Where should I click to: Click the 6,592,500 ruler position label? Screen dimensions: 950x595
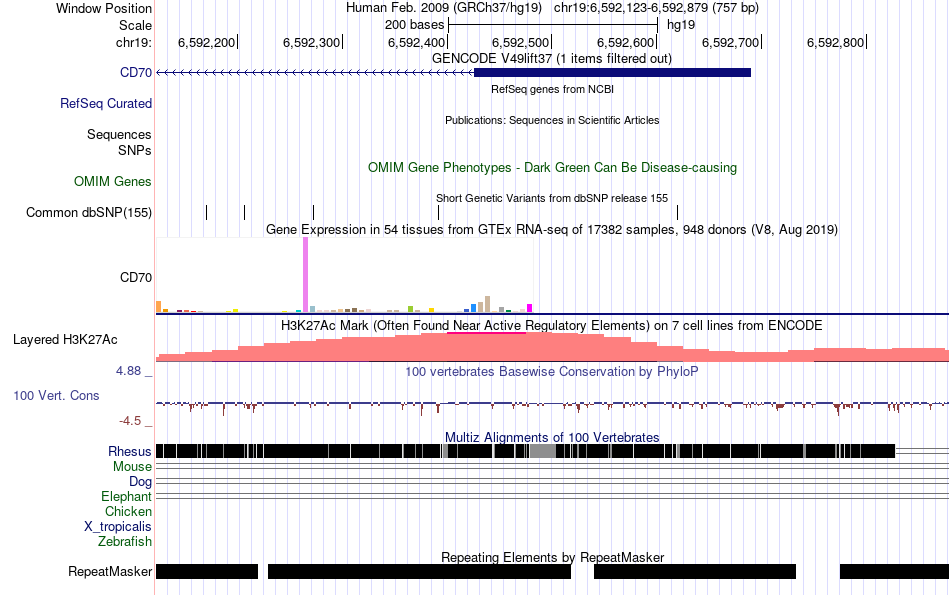(x=520, y=42)
